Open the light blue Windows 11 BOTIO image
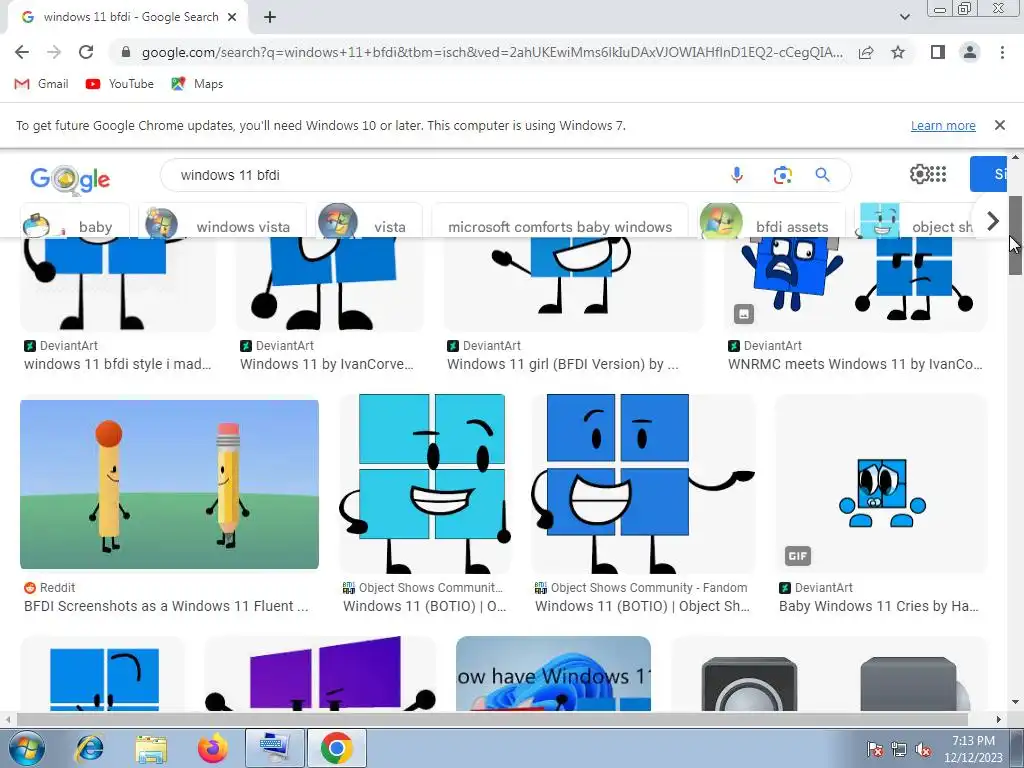This screenshot has width=1024, height=768. (x=424, y=484)
